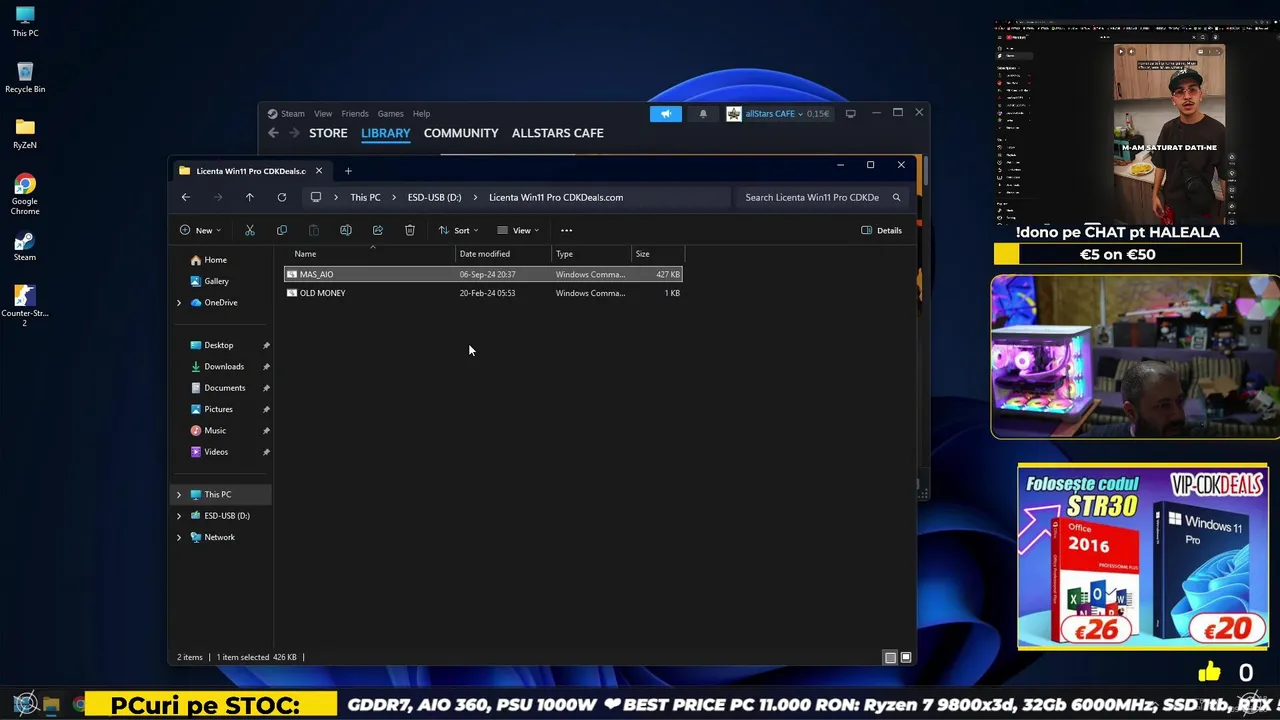
Task: Open the See more ellipsis menu in Explorer
Action: (566, 230)
